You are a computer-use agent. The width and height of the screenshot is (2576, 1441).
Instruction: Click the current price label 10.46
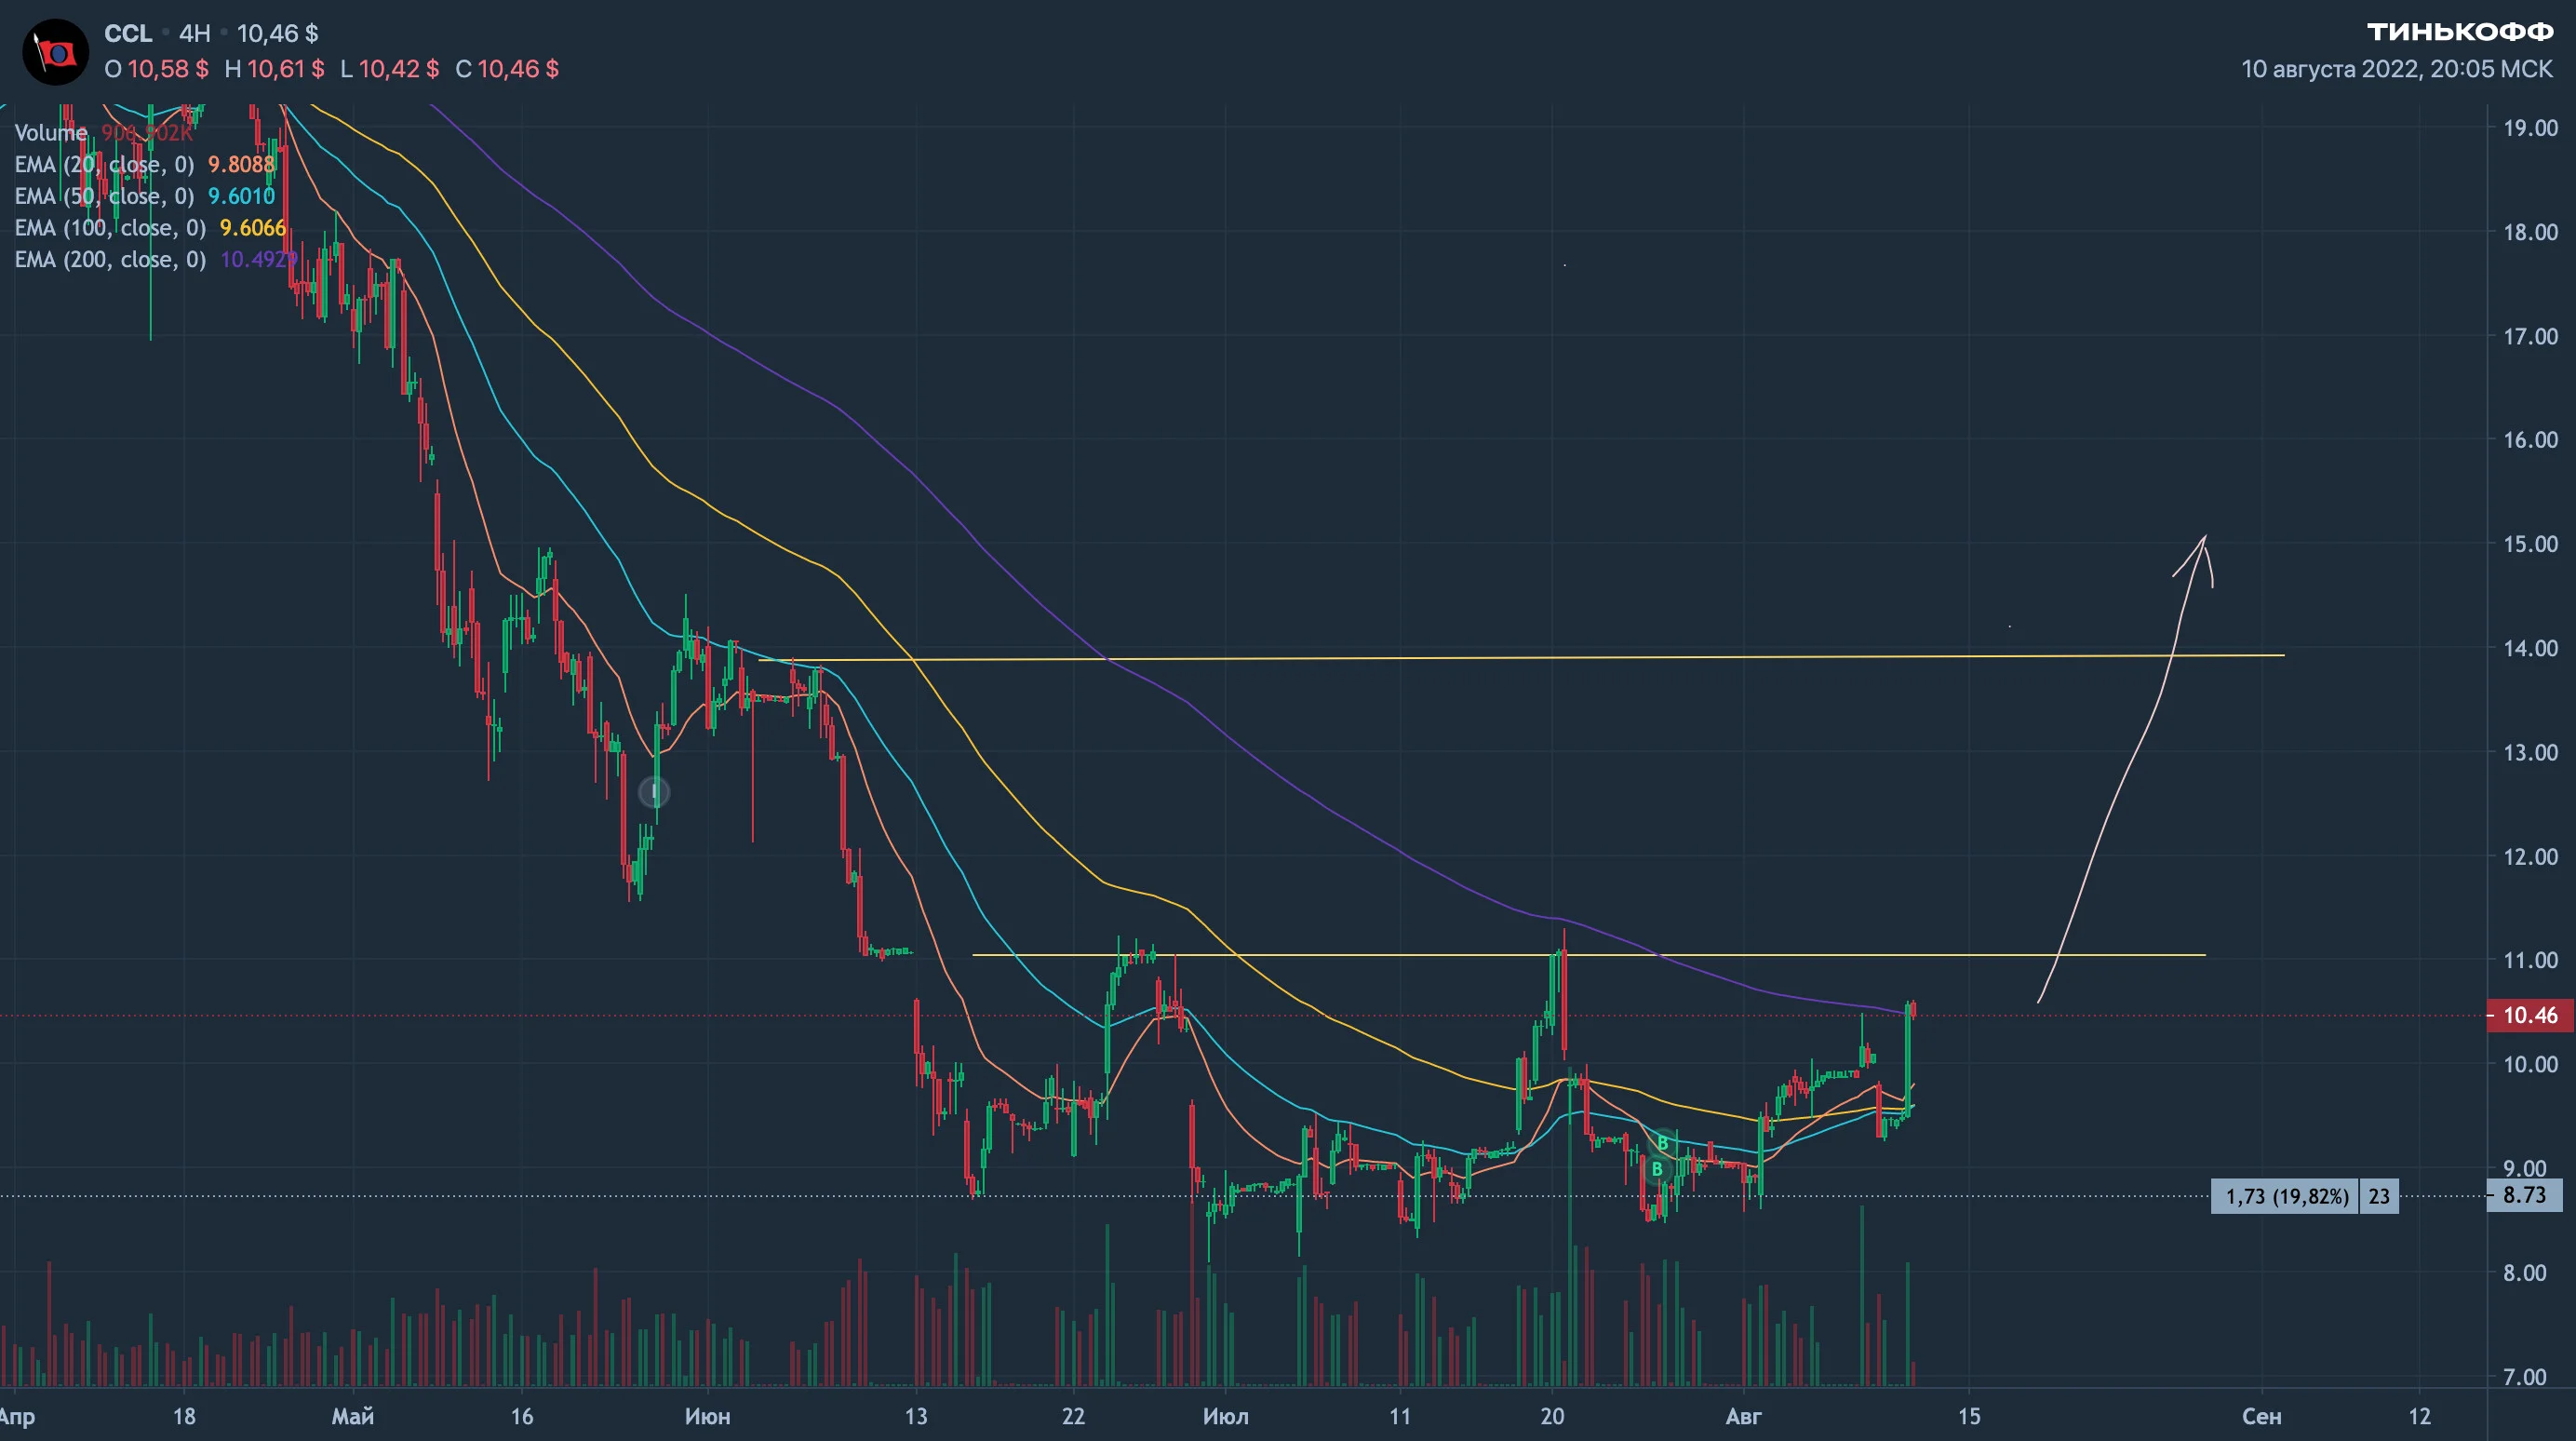point(2530,1016)
